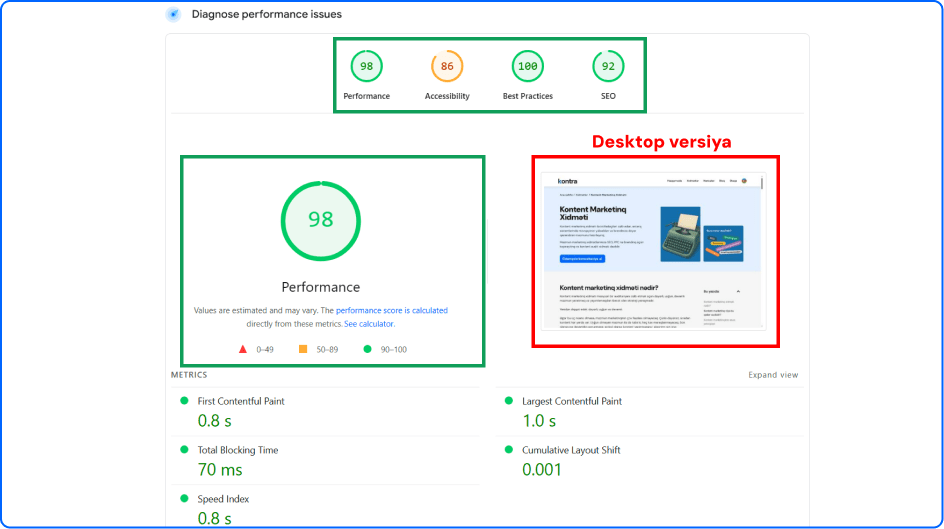Click the 'Best Practices' category label
Screen dimensions: 944x529
click(x=527, y=96)
